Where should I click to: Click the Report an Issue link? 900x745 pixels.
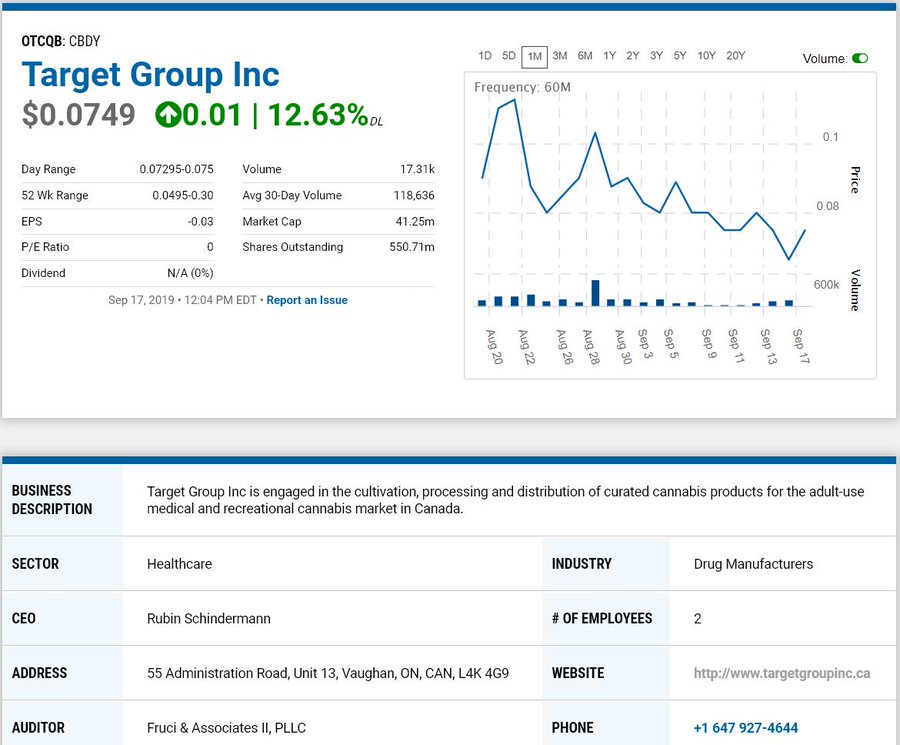(307, 300)
